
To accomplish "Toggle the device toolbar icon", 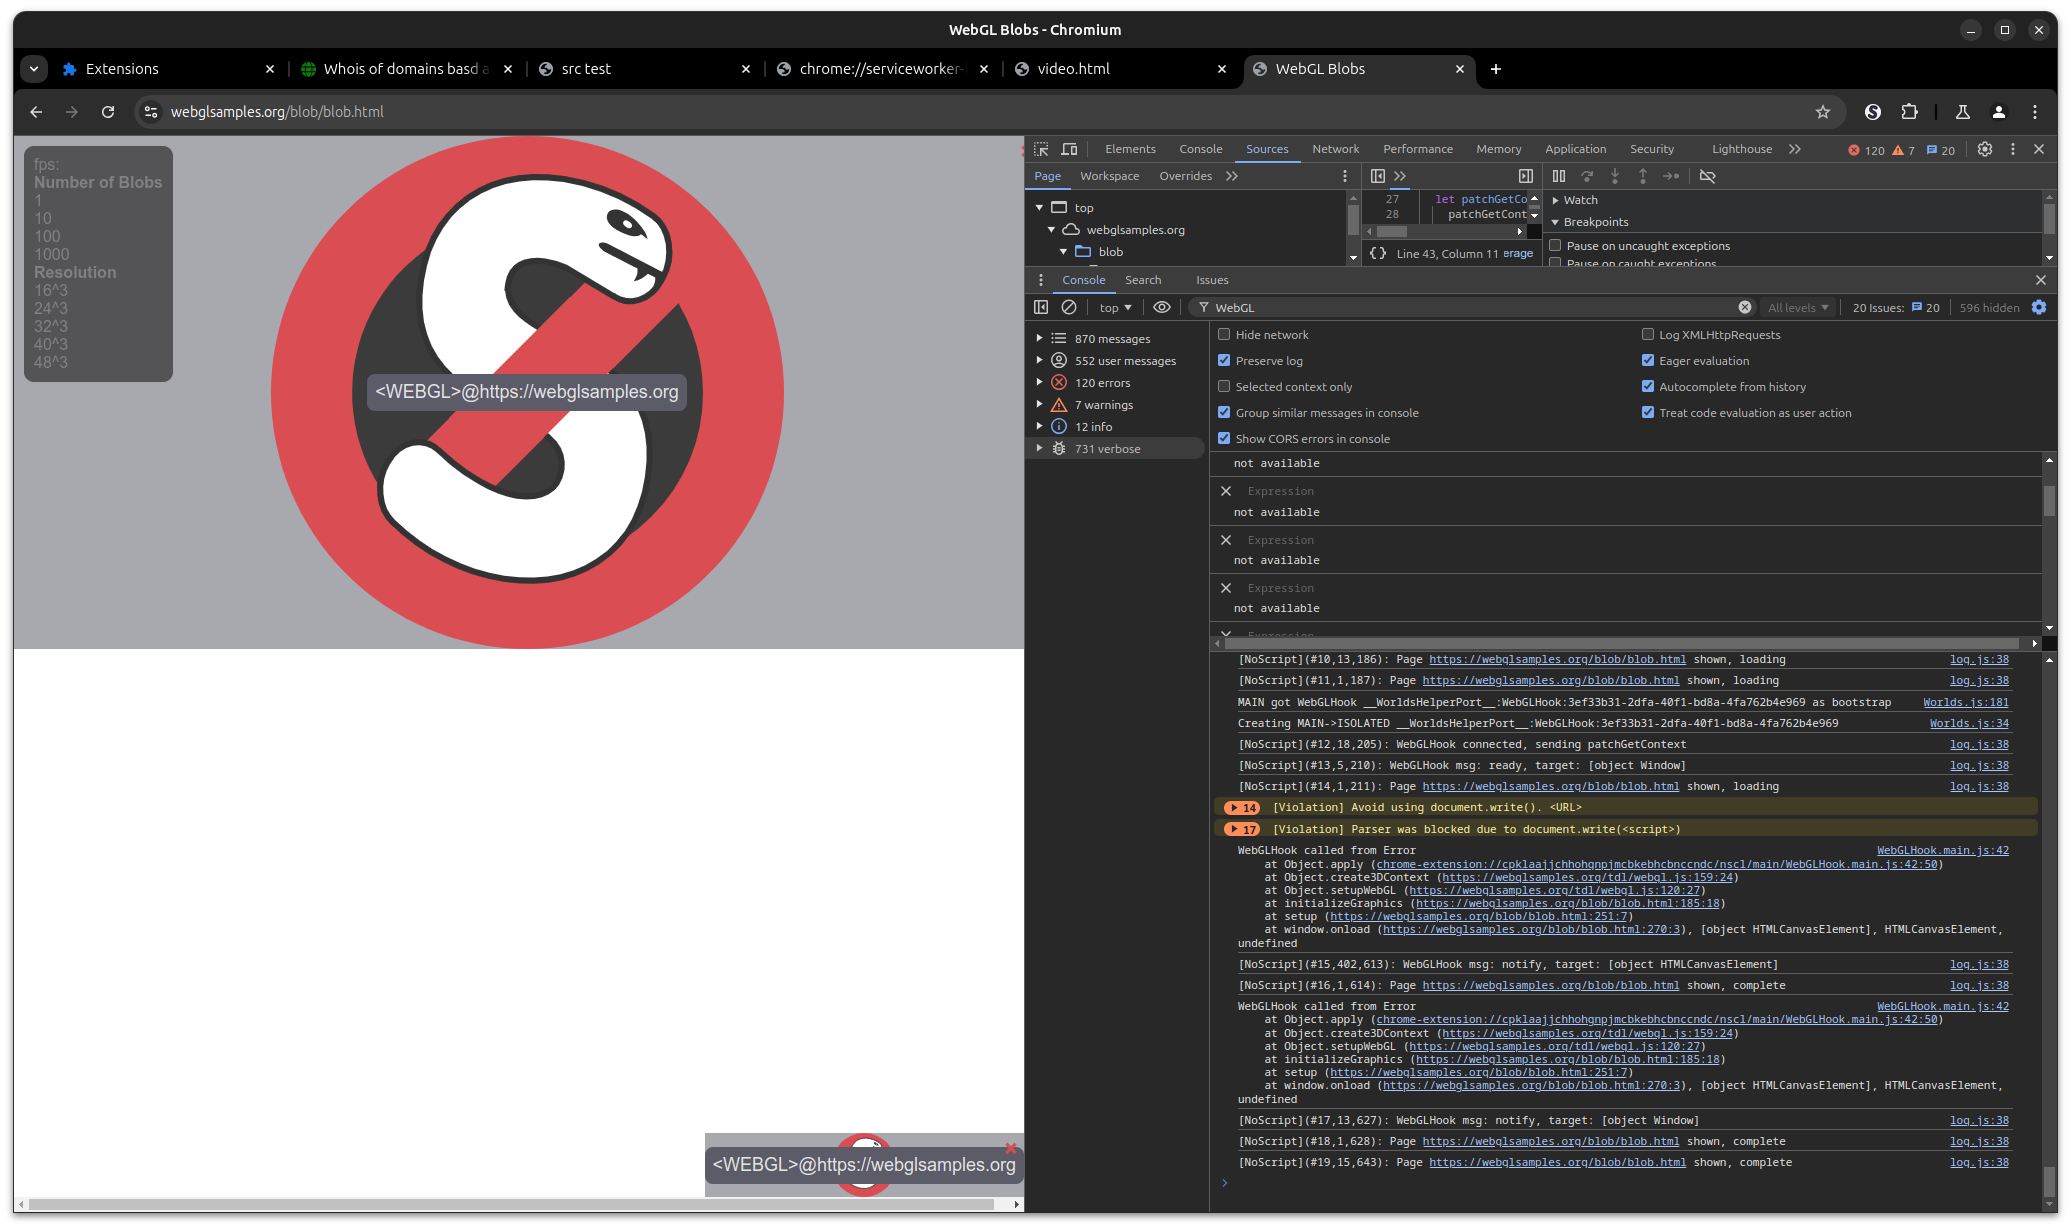I will click(1069, 149).
